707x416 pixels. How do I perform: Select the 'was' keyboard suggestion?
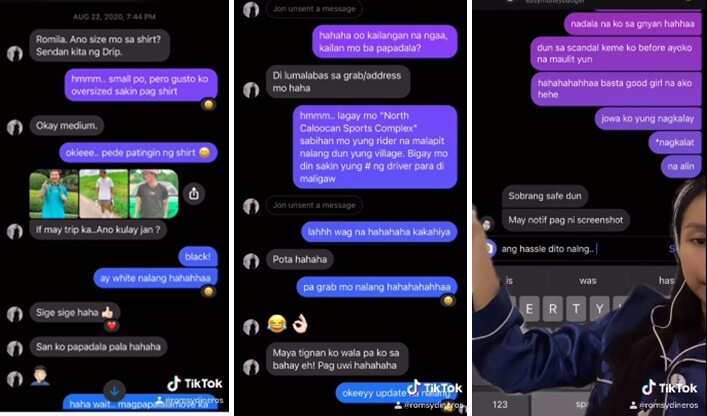(588, 281)
